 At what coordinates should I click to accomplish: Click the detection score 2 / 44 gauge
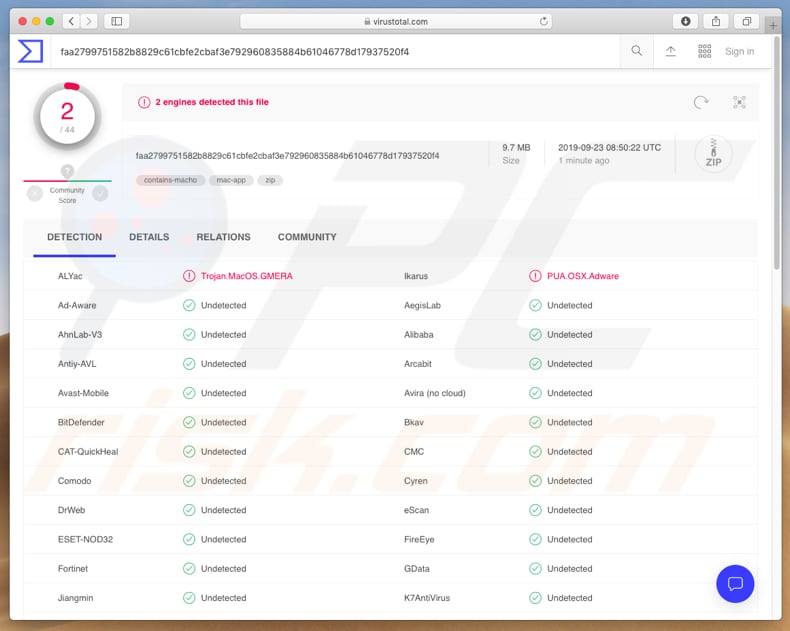pyautogui.click(x=67, y=117)
